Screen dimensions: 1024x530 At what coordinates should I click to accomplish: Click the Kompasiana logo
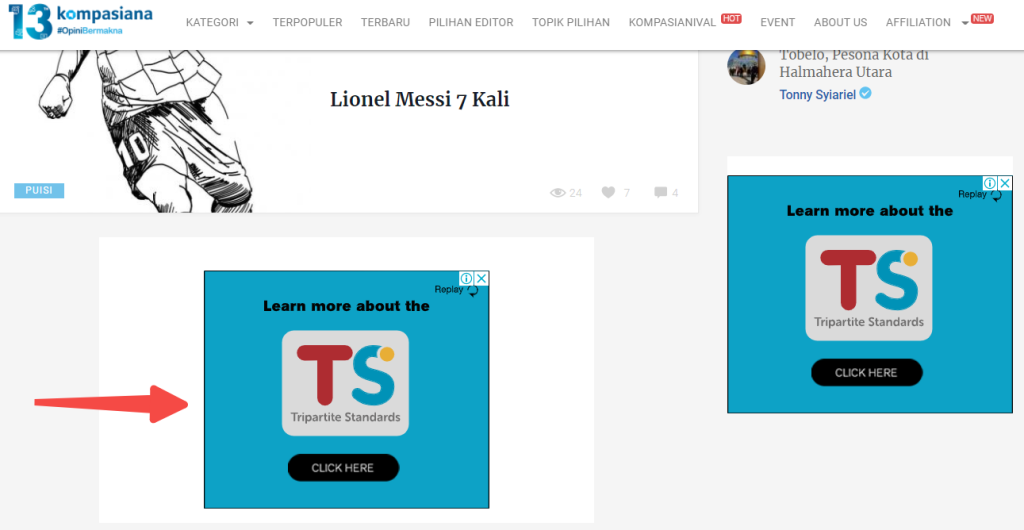coord(82,22)
